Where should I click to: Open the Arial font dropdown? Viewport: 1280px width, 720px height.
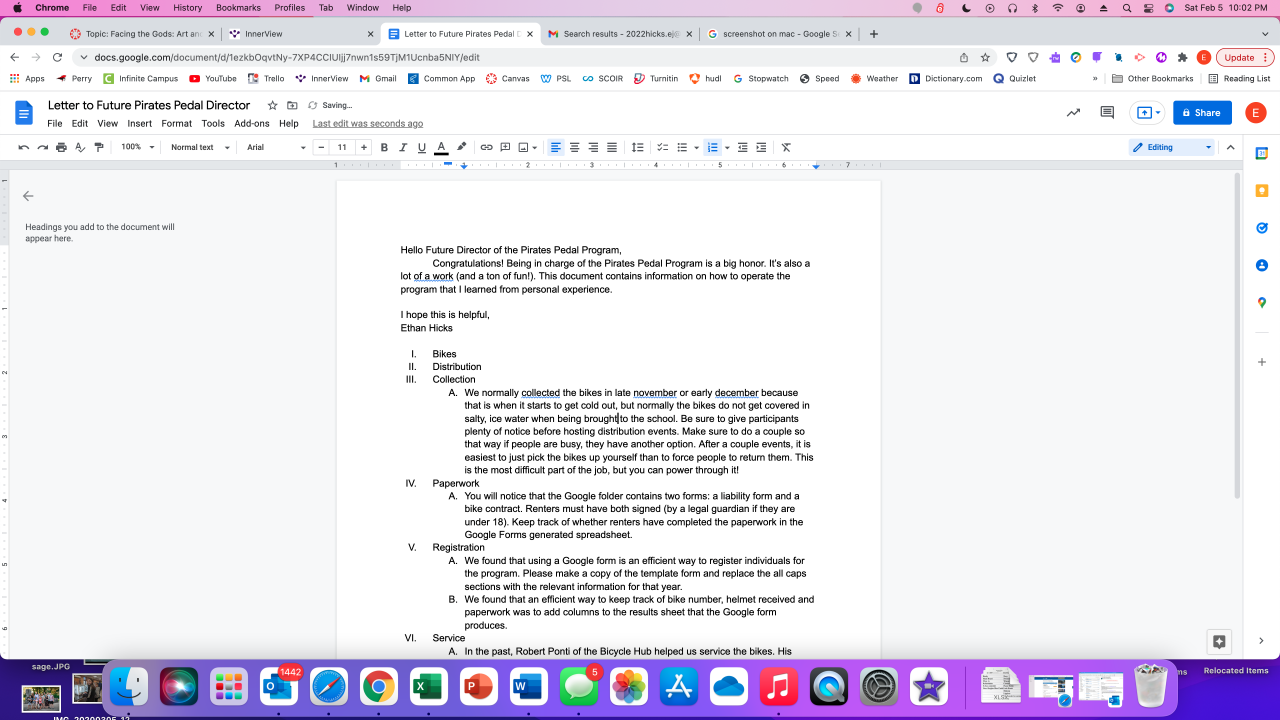[x=276, y=147]
